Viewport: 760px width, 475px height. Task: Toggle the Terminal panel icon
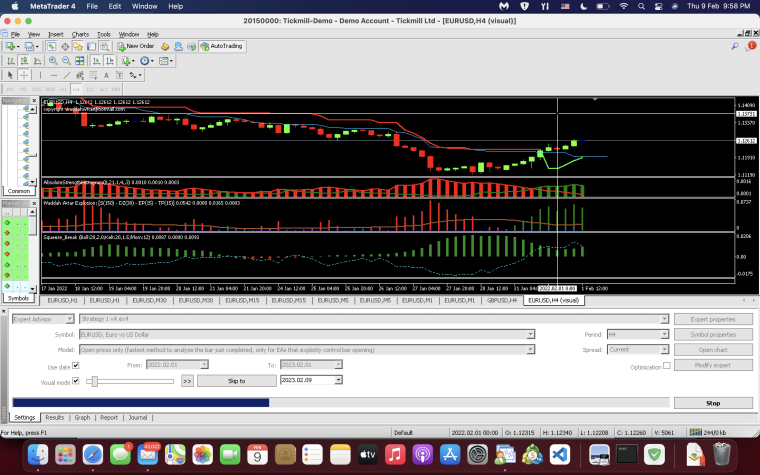tap(91, 47)
